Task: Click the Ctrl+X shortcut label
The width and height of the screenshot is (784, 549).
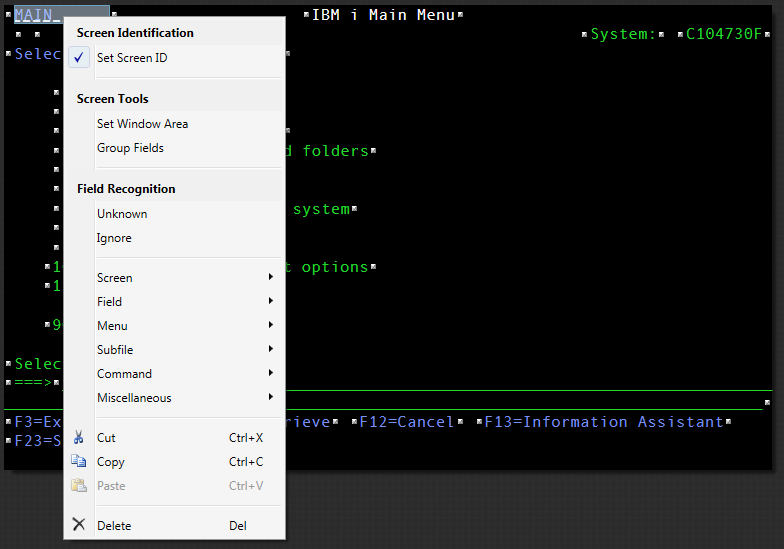Action: click(246, 438)
